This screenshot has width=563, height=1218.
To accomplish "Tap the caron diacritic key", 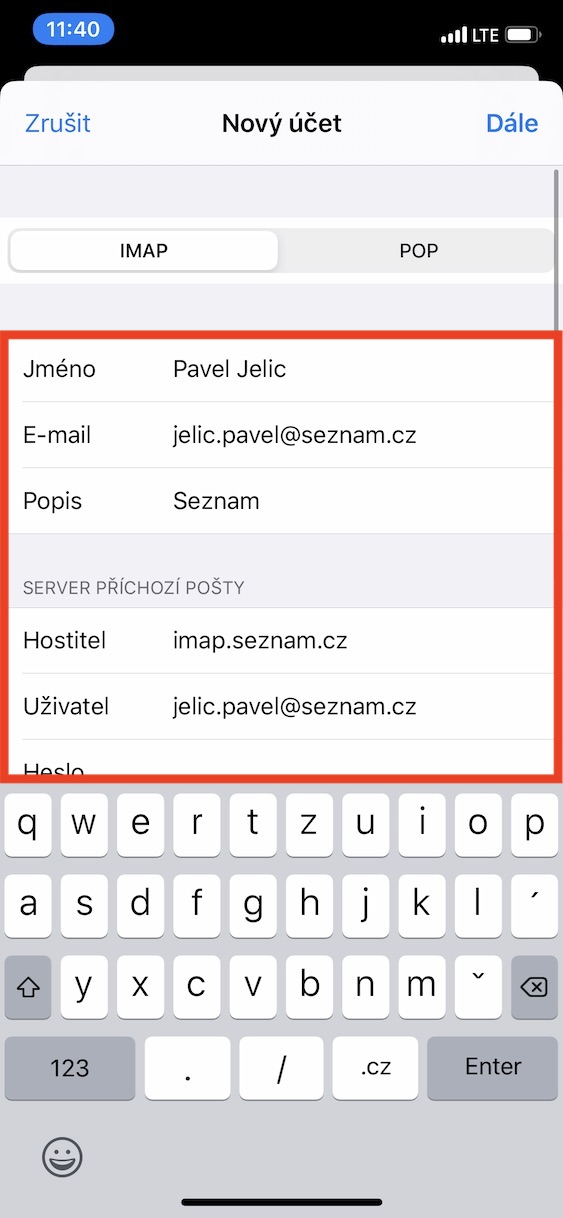I will pyautogui.click(x=478, y=987).
